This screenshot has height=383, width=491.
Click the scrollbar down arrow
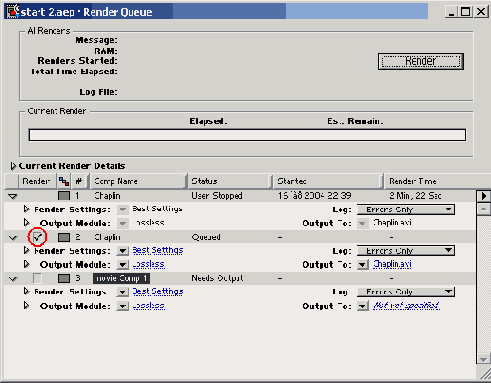[x=484, y=359]
